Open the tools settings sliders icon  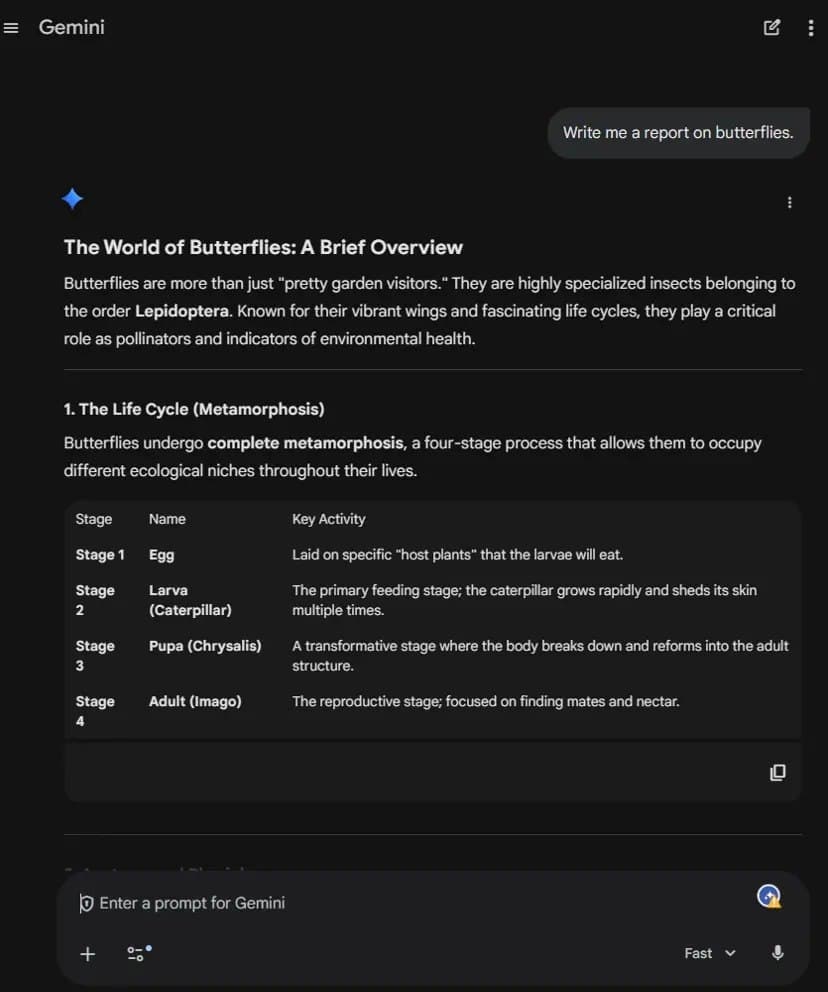(x=138, y=953)
